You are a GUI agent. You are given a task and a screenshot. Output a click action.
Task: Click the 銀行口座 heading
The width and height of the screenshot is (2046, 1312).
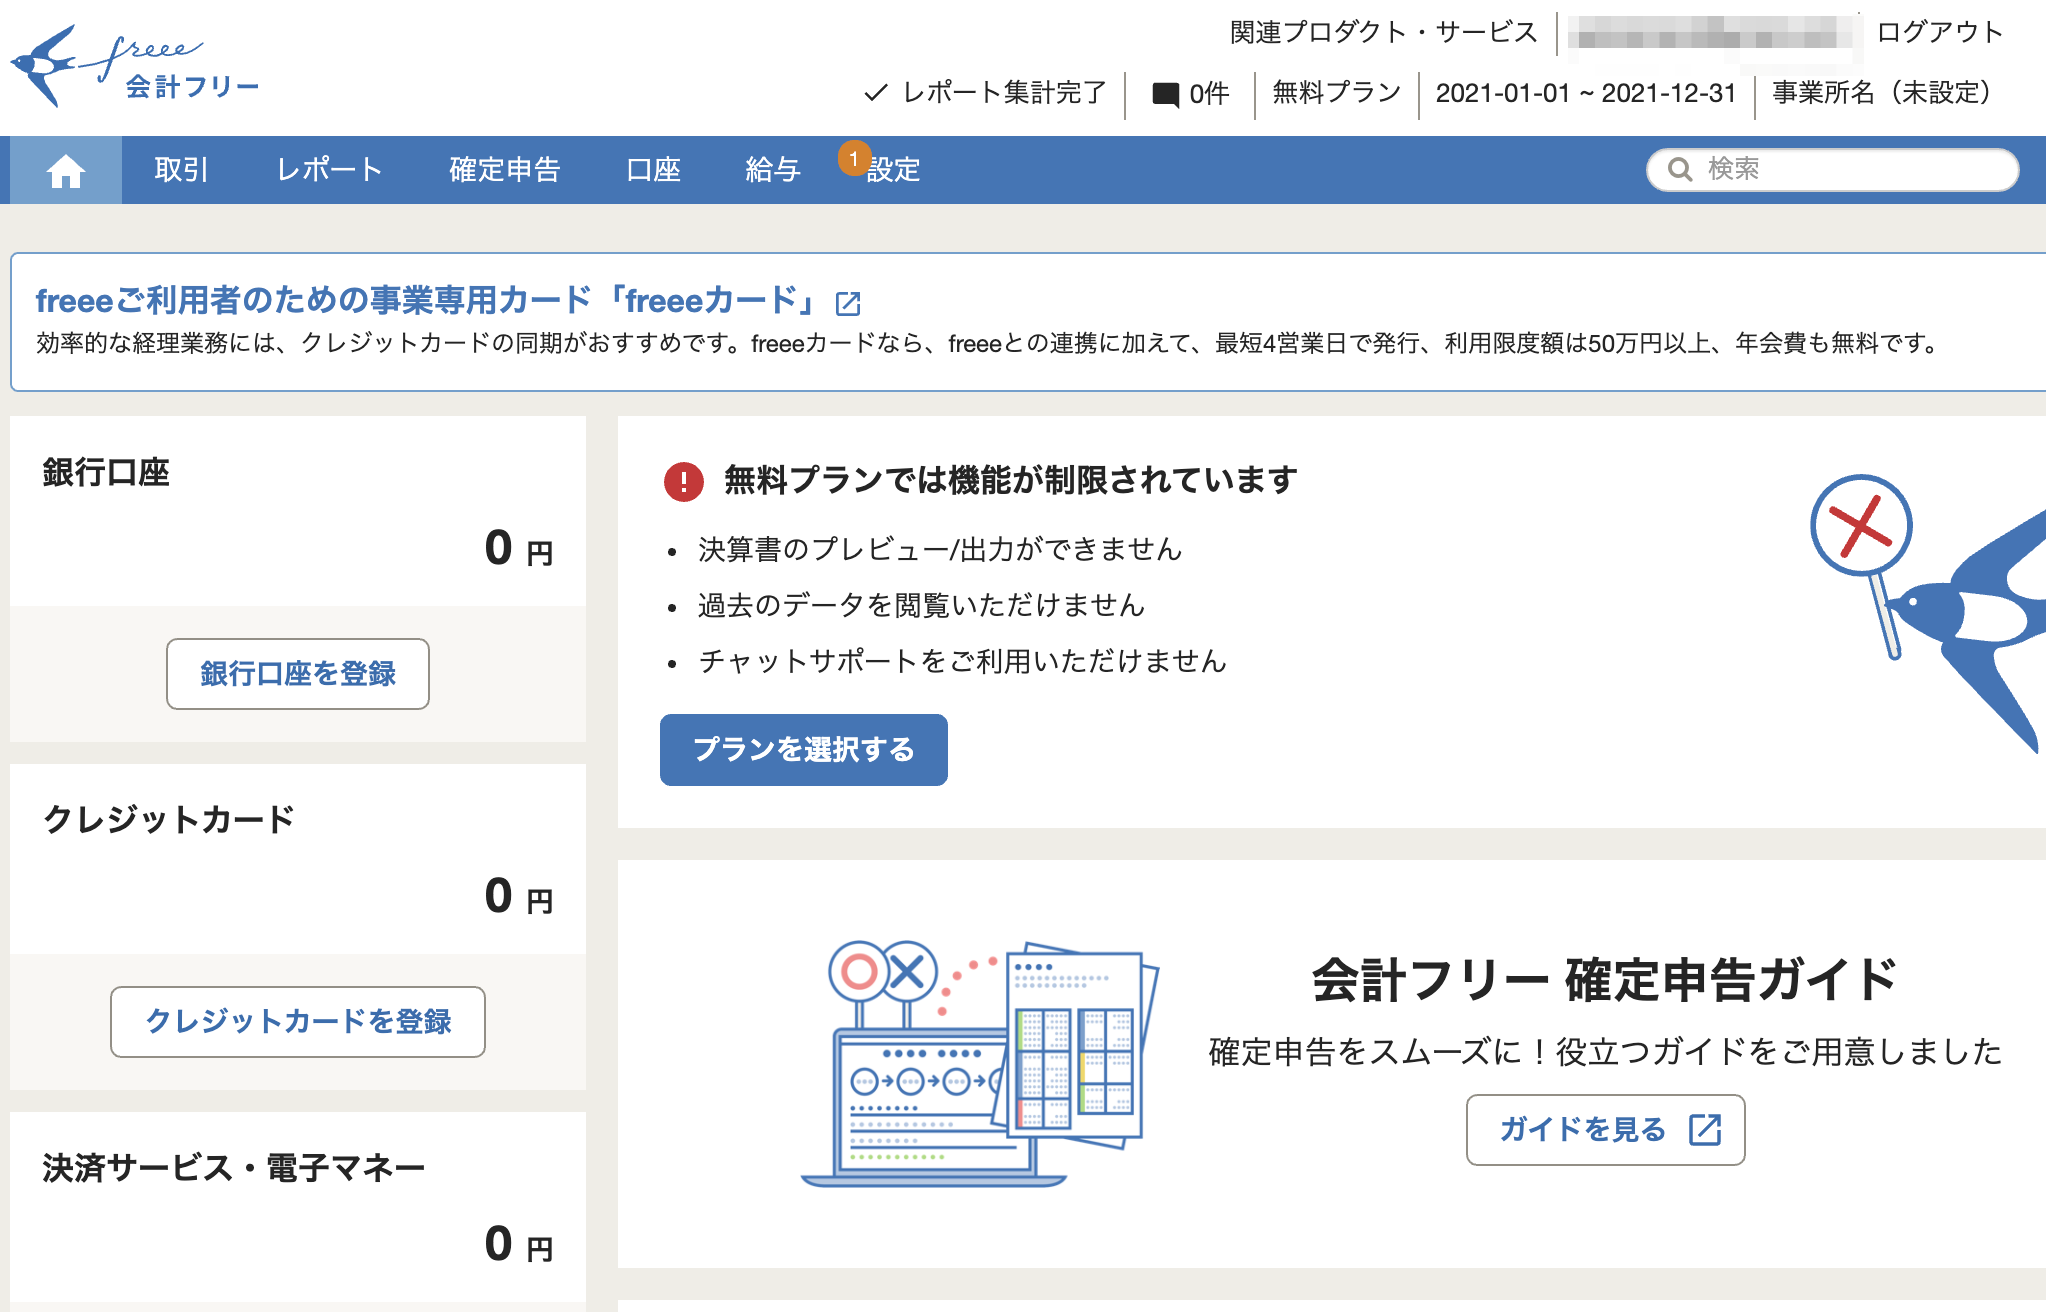pos(106,472)
